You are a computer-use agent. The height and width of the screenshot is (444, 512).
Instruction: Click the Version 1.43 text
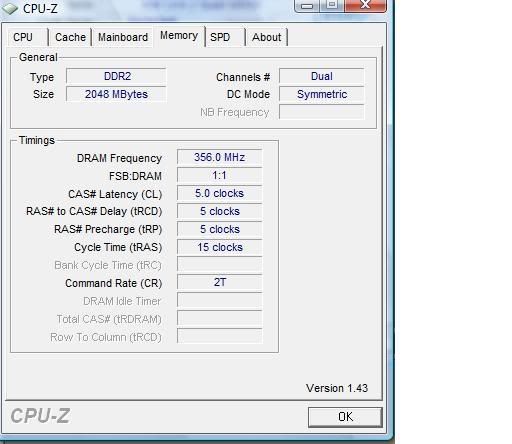point(337,388)
